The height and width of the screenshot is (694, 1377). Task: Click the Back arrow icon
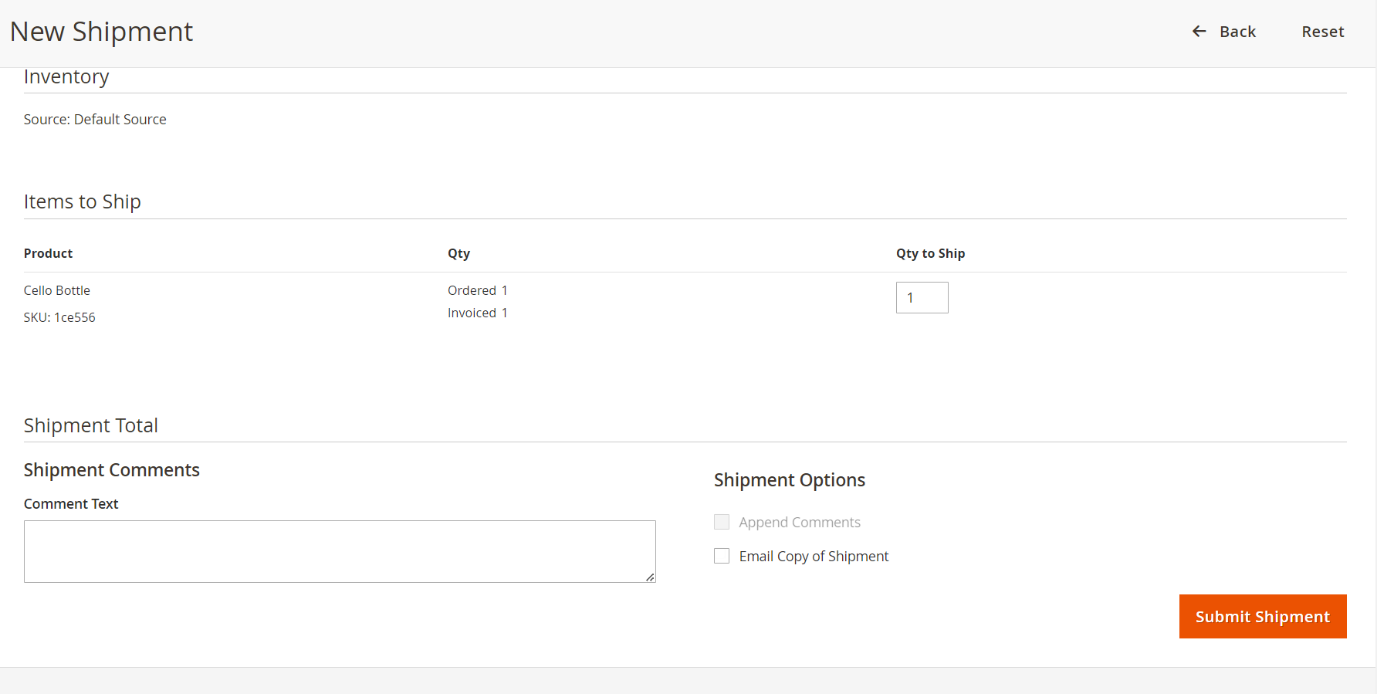coord(1199,32)
